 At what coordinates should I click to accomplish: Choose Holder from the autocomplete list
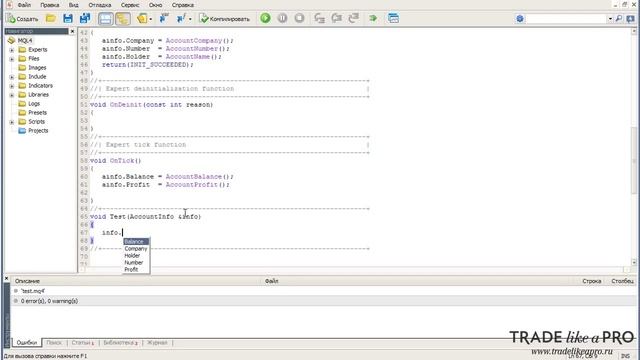136,256
